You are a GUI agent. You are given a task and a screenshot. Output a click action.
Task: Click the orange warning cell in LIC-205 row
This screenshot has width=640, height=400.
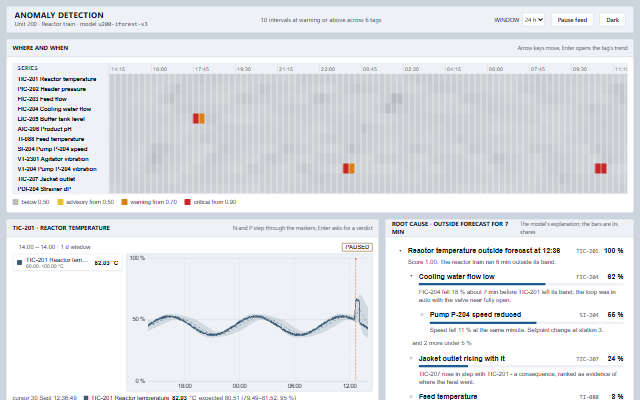pyautogui.click(x=202, y=118)
